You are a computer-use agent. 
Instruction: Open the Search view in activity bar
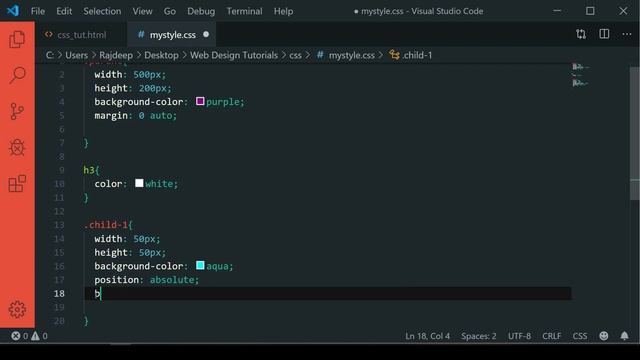17,75
